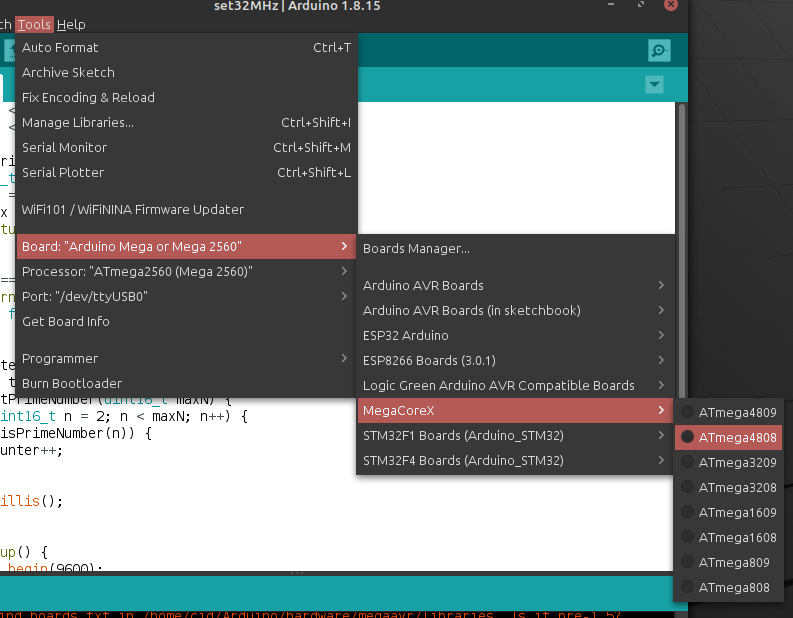Close the Arduino window
The image size is (793, 618).
[x=671, y=5]
